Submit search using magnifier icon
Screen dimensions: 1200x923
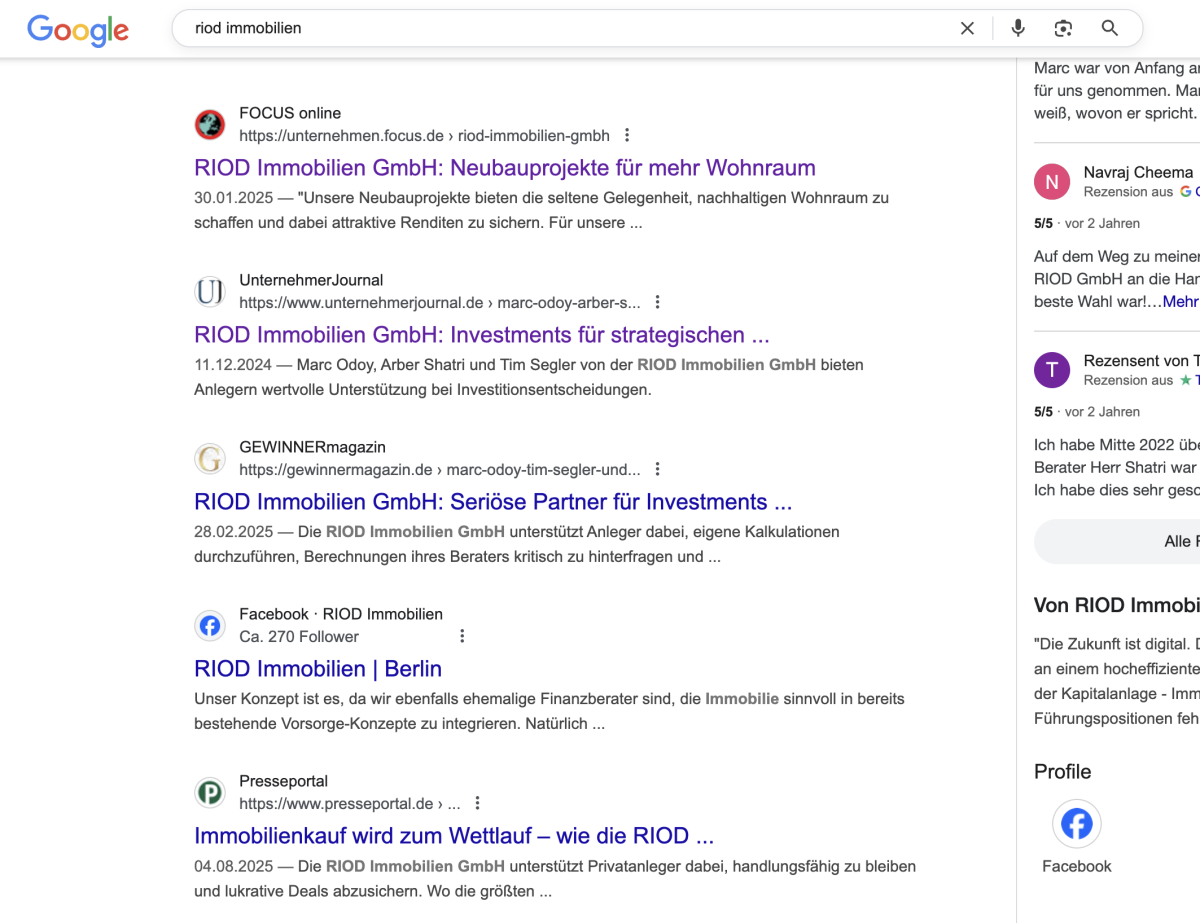[1110, 28]
